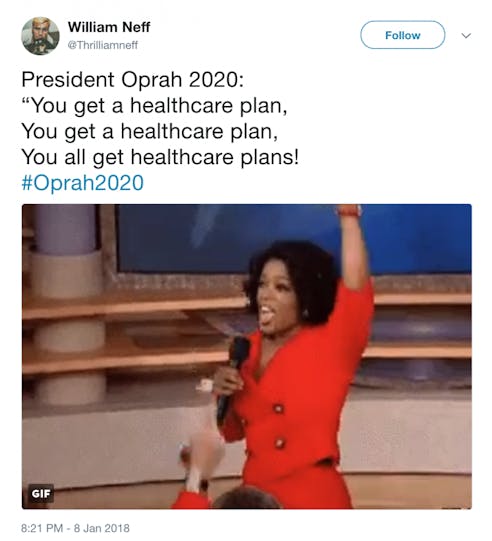Screen dimensions: 492x541
Task: Open the 8:21 PM - 8 Jan 2018 timestamp
Action: [x=76, y=528]
